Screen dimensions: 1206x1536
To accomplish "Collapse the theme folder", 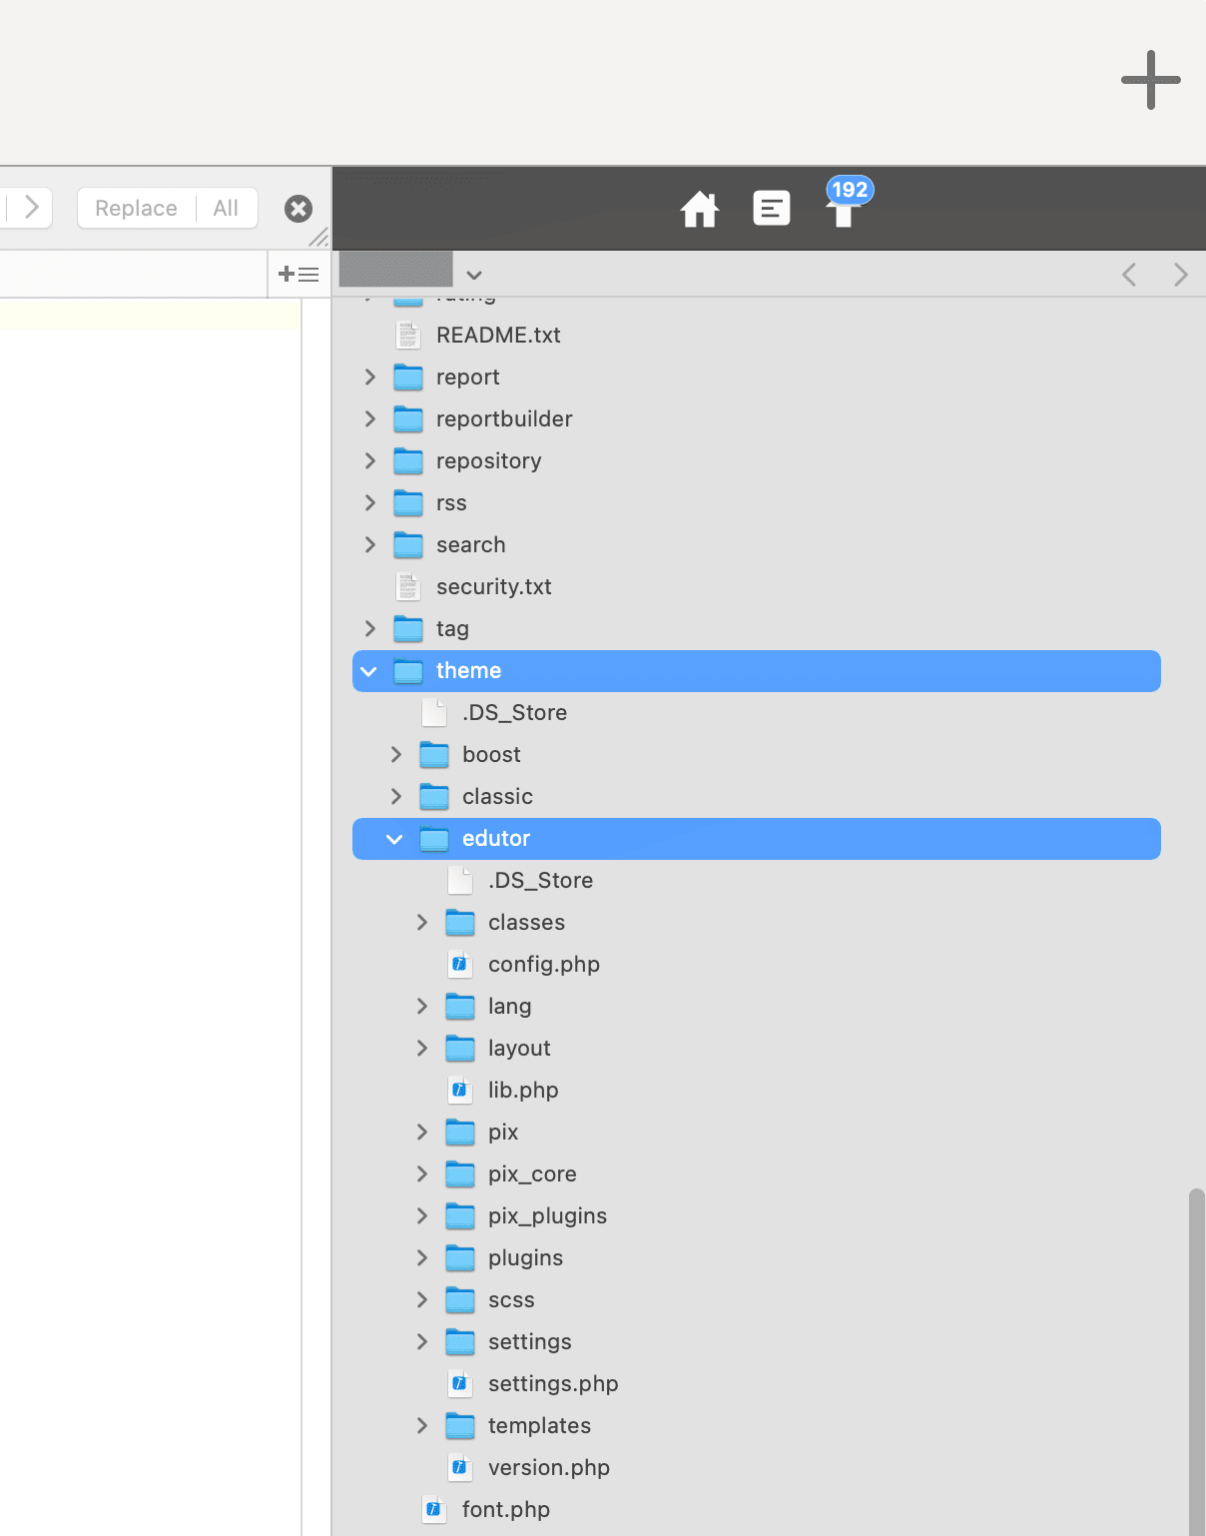I will pos(369,671).
